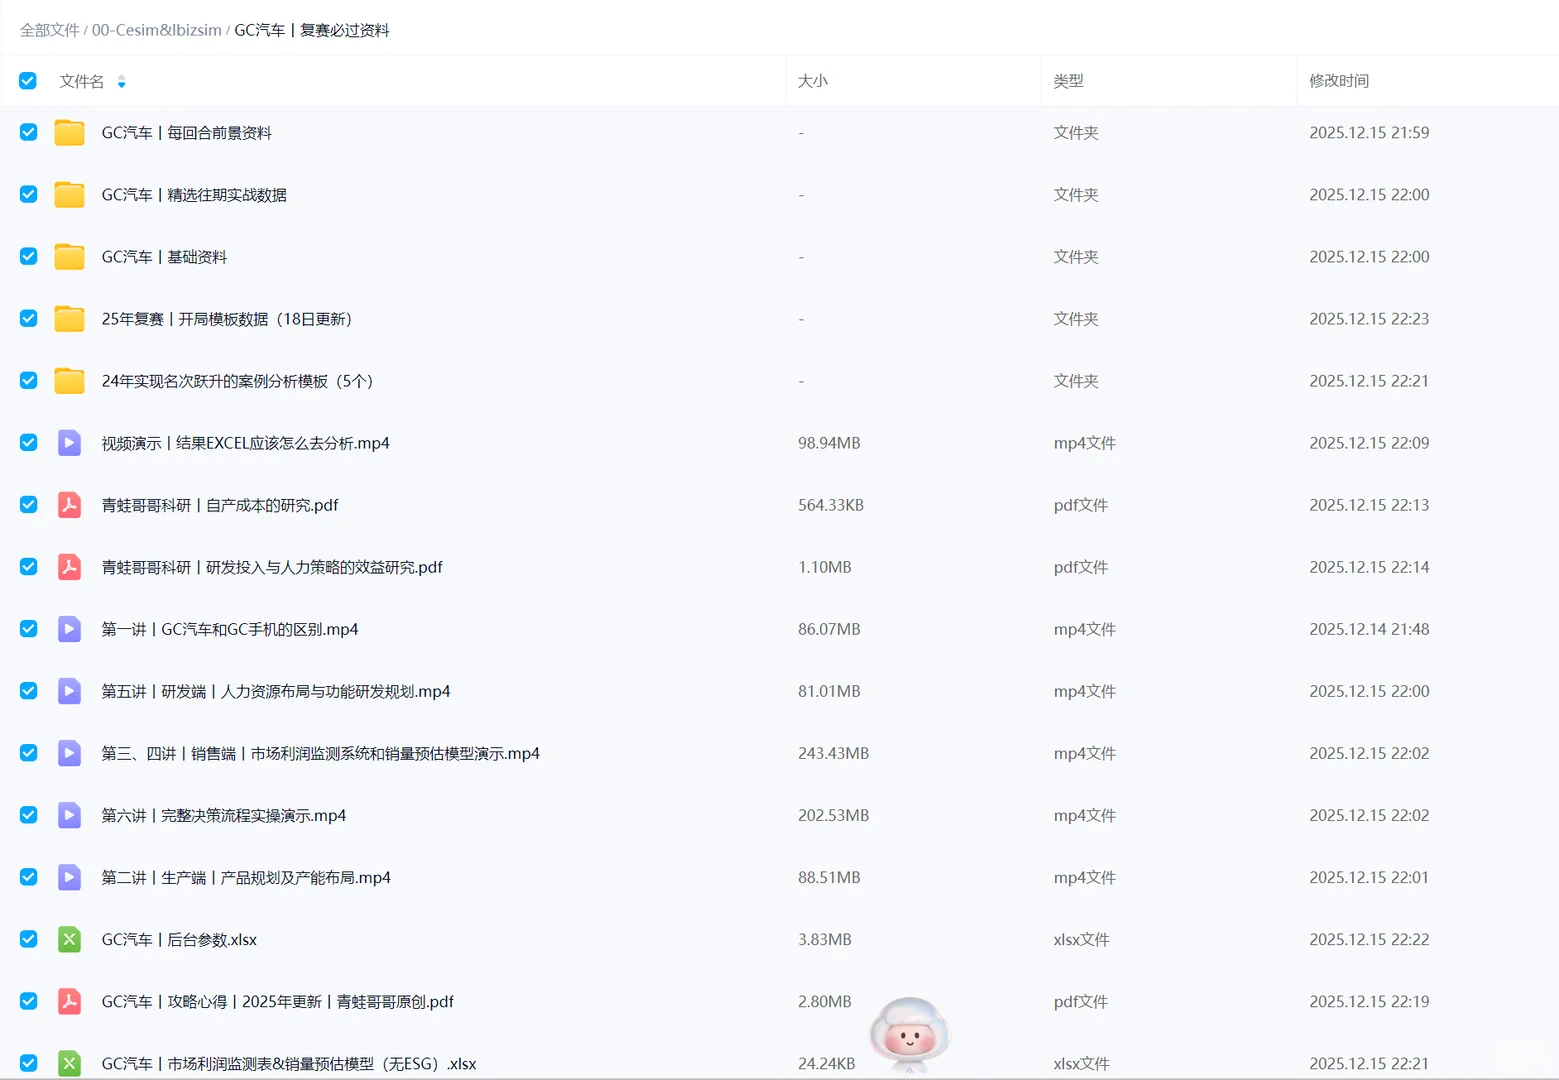Click folder icon for GC汽车丨精选往期实战数据
The width and height of the screenshot is (1559, 1080).
[x=69, y=195]
